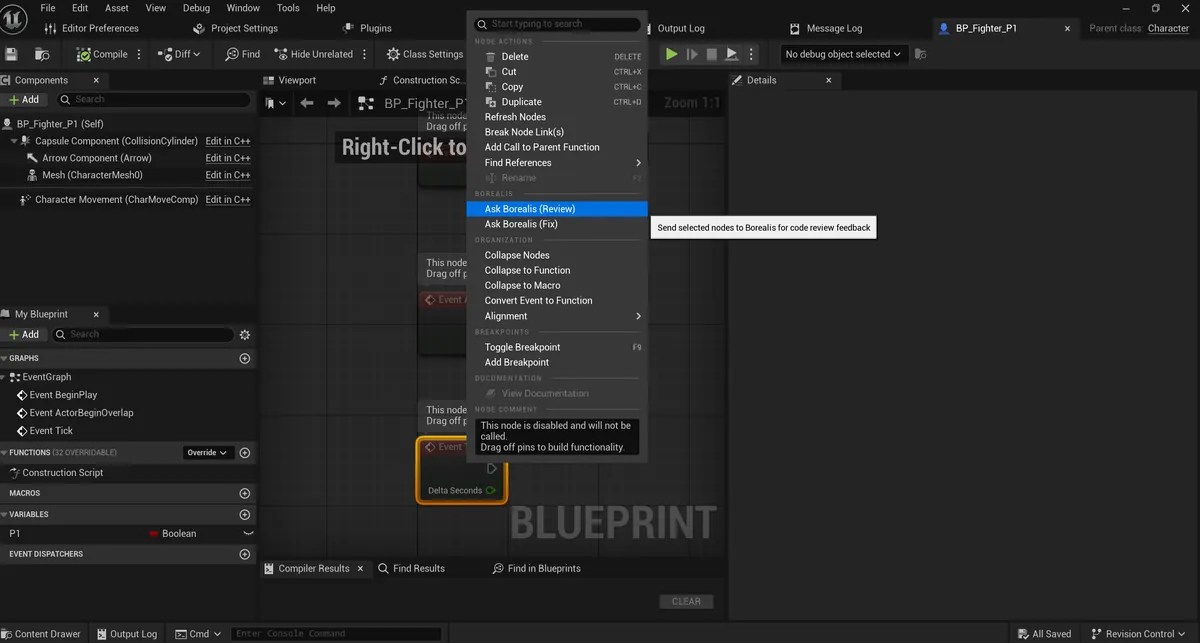This screenshot has height=643, width=1200.
Task: Open Hide Unrelated options three-dot menu
Action: [364, 54]
